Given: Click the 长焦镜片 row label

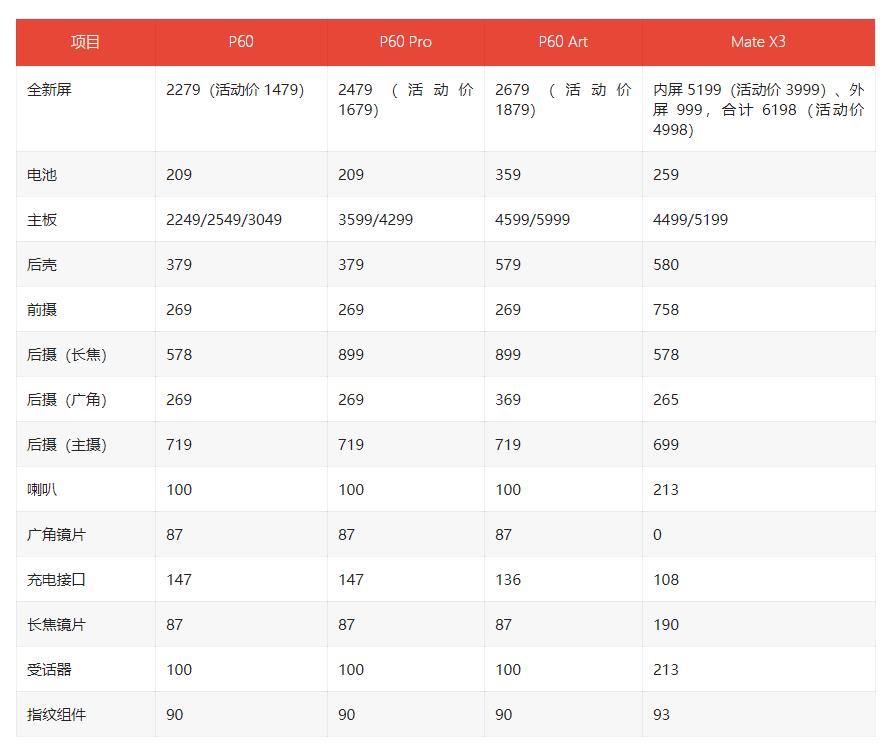Looking at the screenshot, I should [x=56, y=625].
